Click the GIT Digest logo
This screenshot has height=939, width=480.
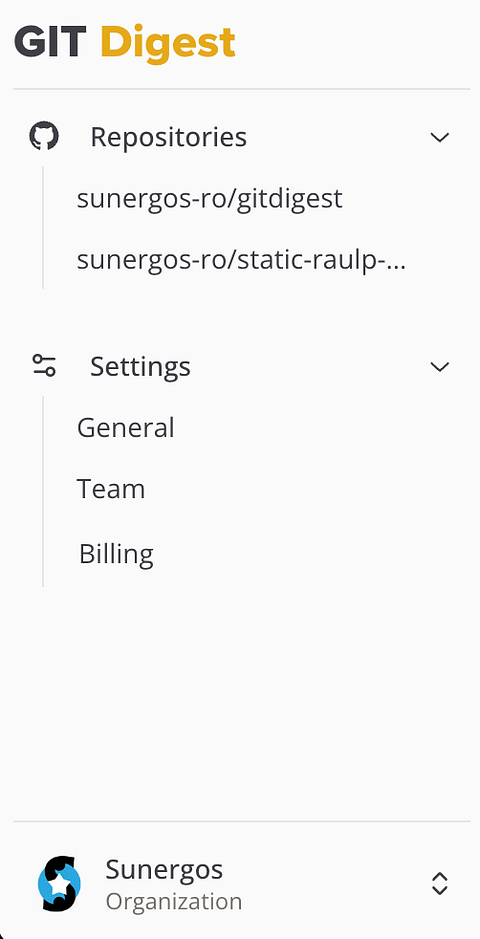(x=124, y=43)
